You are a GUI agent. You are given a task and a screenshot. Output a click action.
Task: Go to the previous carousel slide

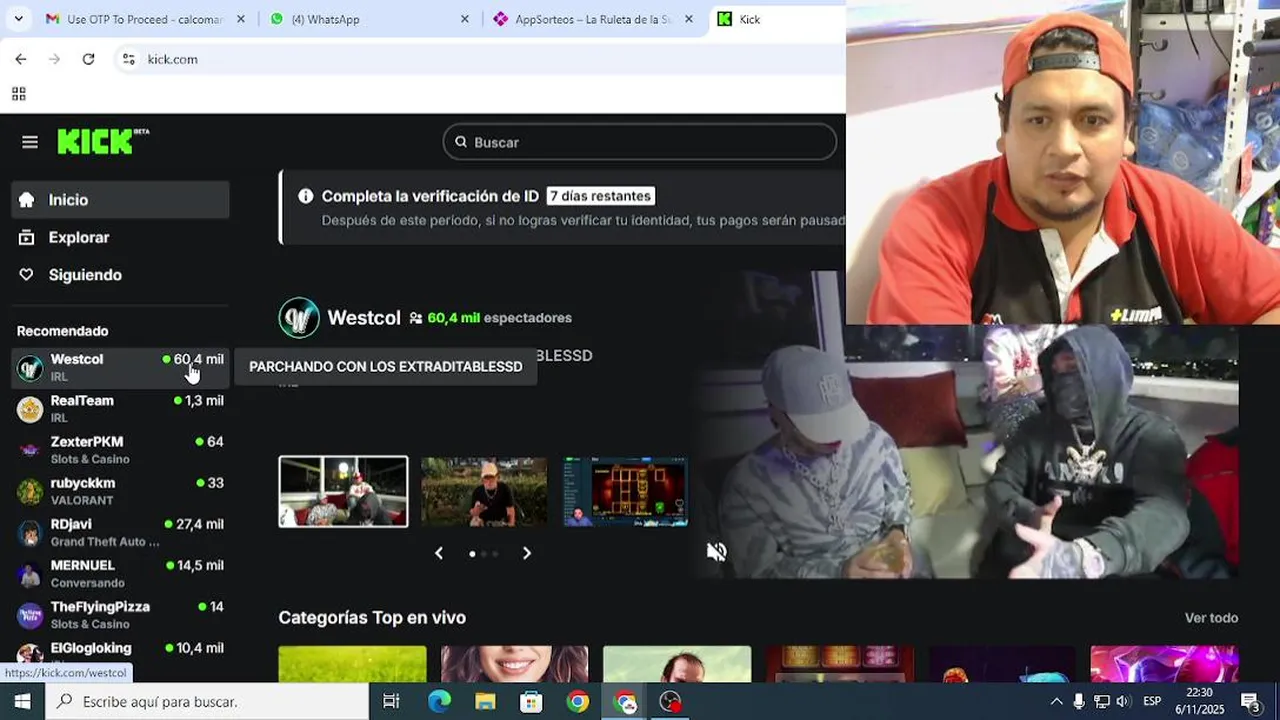tap(438, 553)
